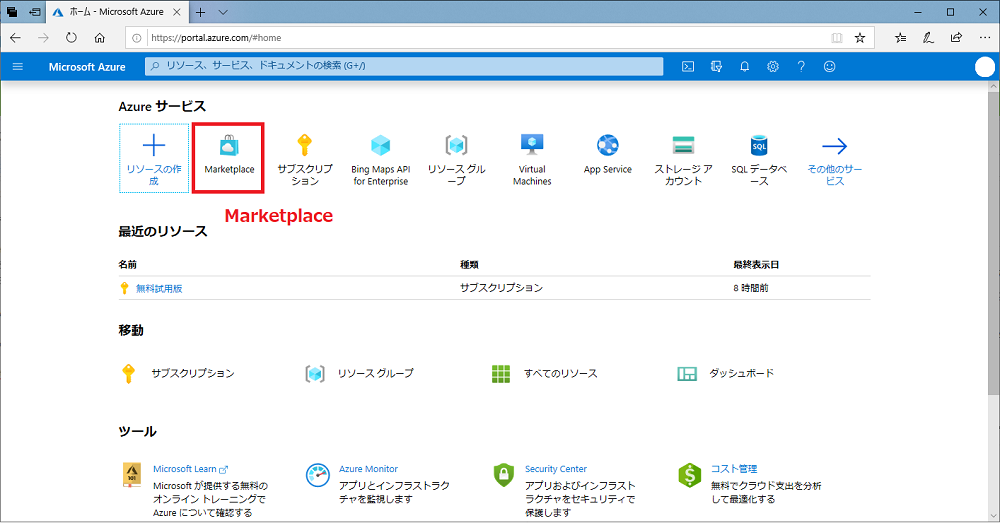Send feedback via smiley icon
This screenshot has height=523, width=1000.
[830, 66]
